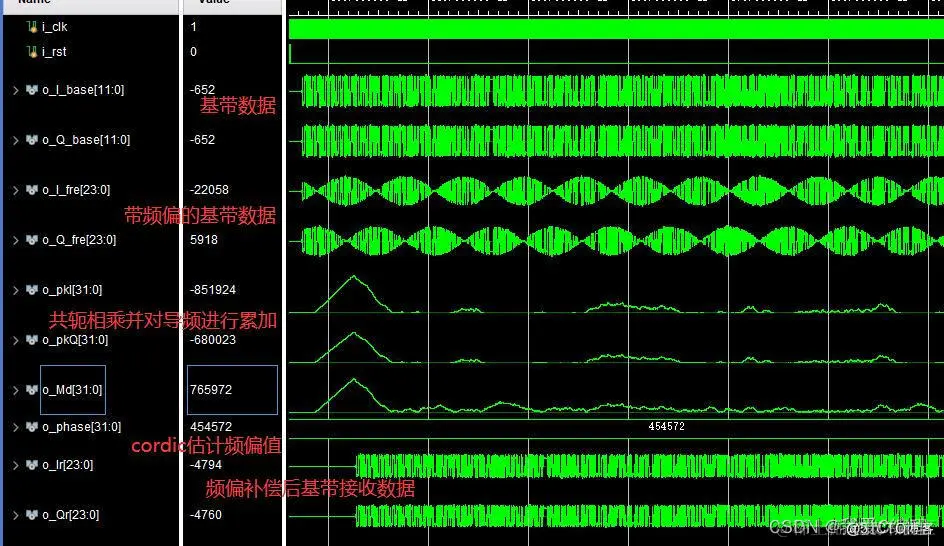Select the o_phase[31:0] signal name

pyautogui.click(x=82, y=427)
